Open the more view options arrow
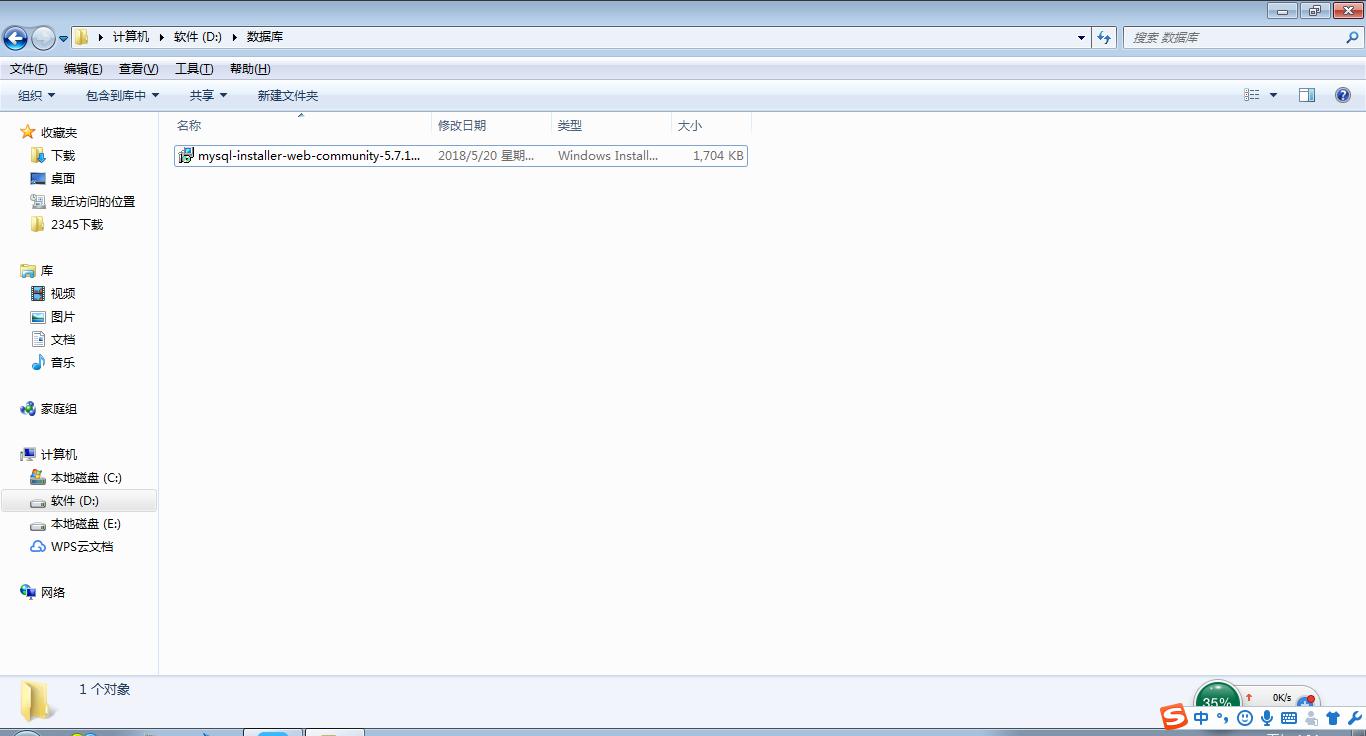 (x=1273, y=95)
